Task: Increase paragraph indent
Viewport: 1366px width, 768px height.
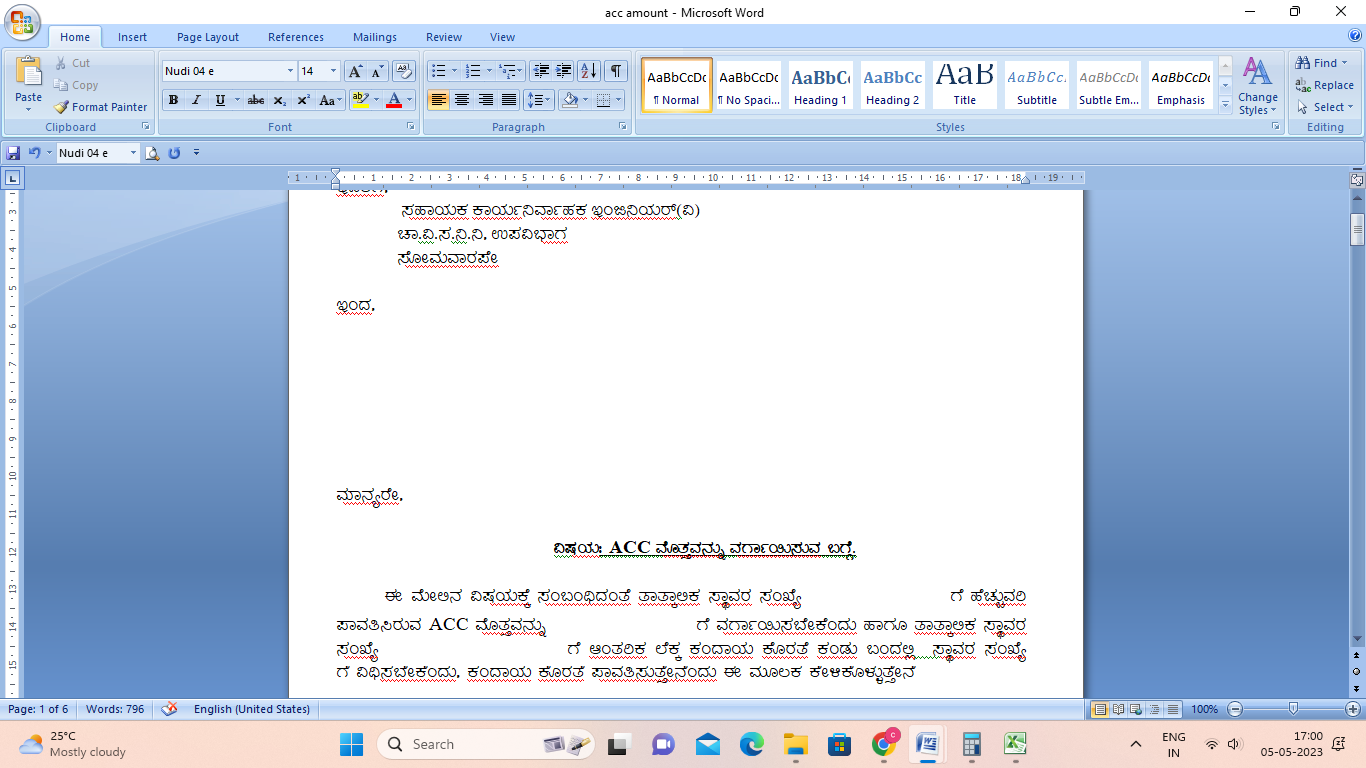Action: pos(564,71)
